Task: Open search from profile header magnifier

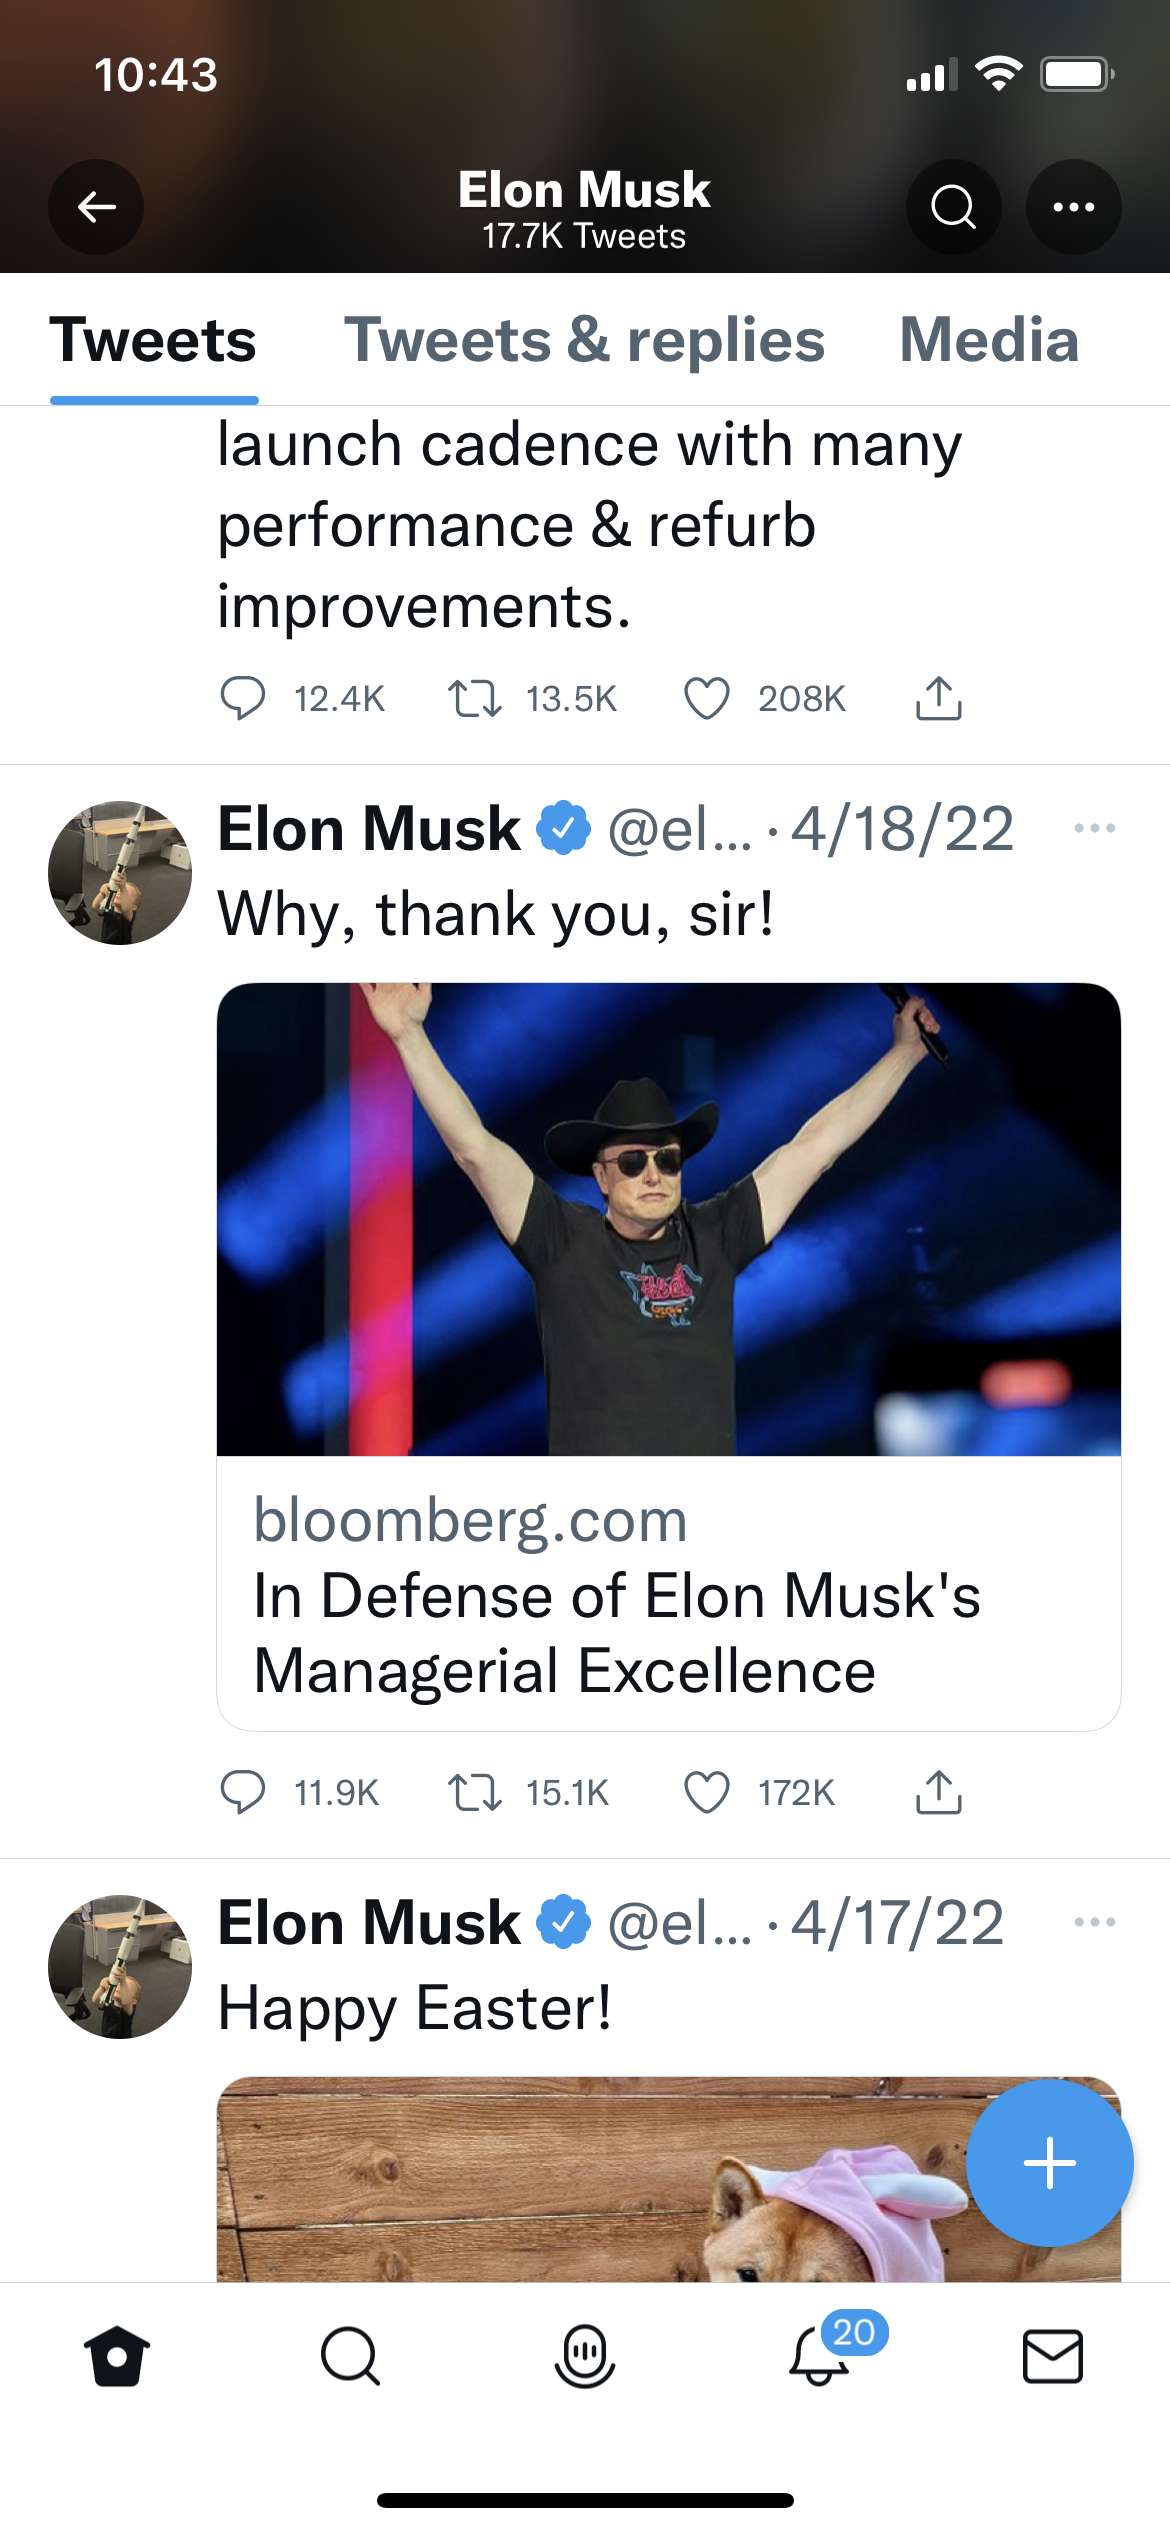Action: pyautogui.click(x=953, y=207)
